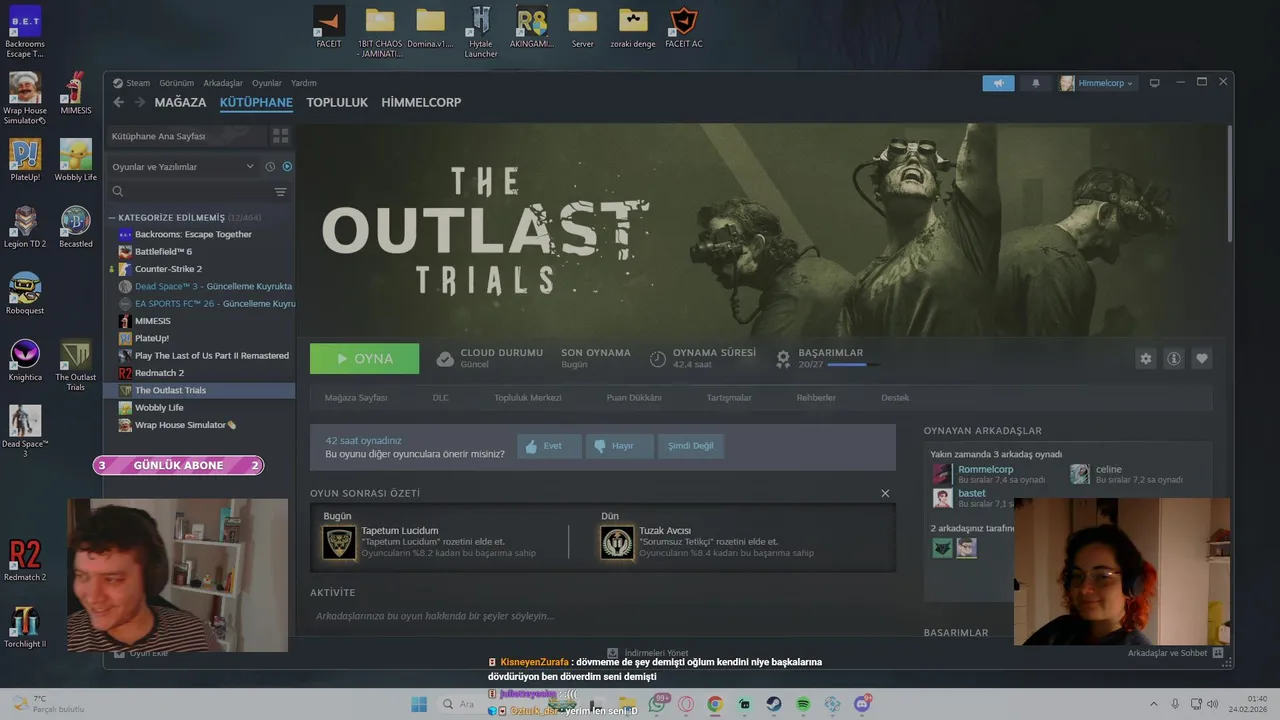
Task: Switch to KÜTÜPHANE tab
Action: (x=256, y=102)
